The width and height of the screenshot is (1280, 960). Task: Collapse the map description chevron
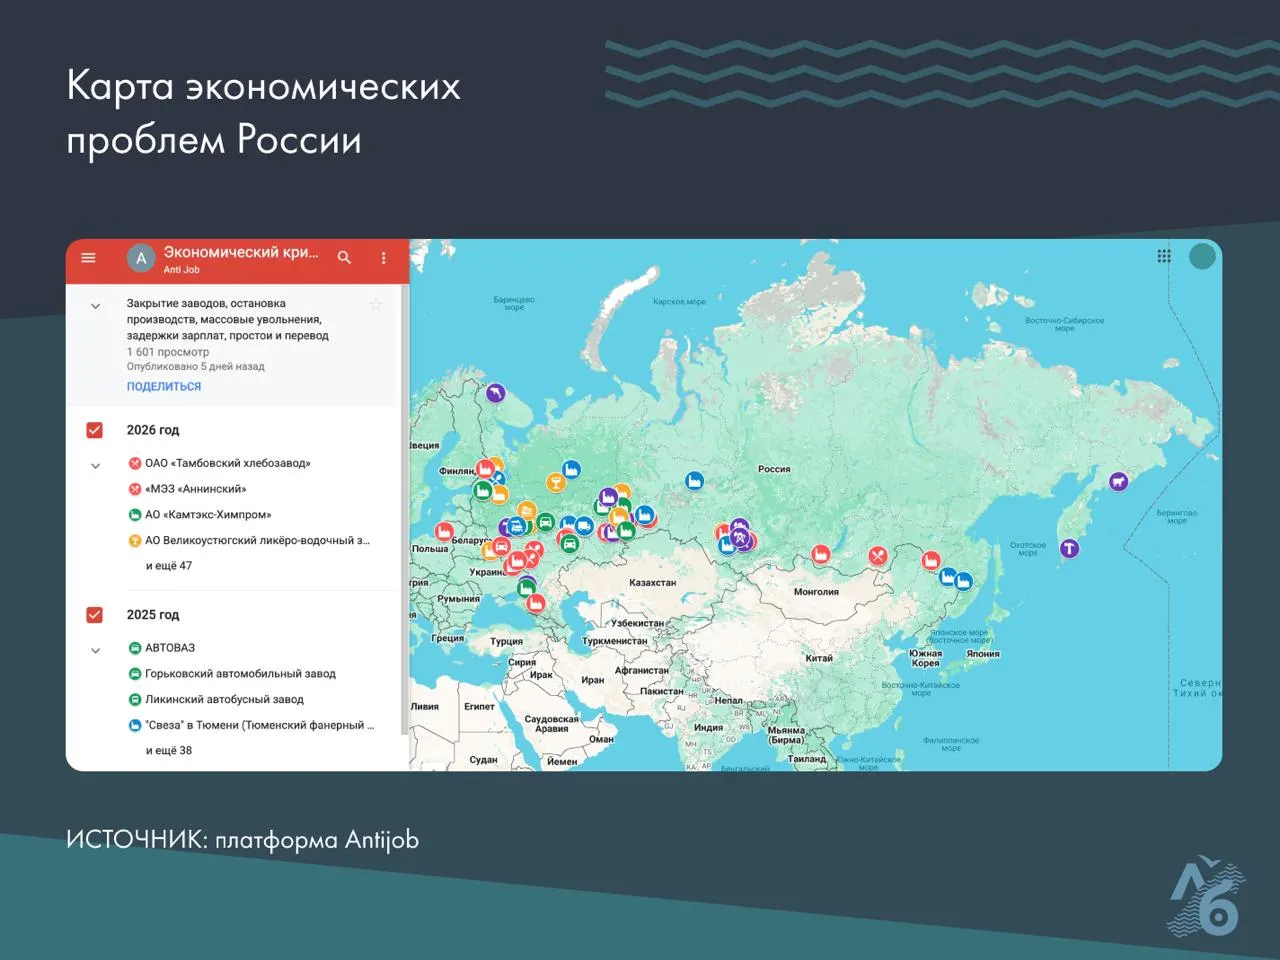click(95, 306)
